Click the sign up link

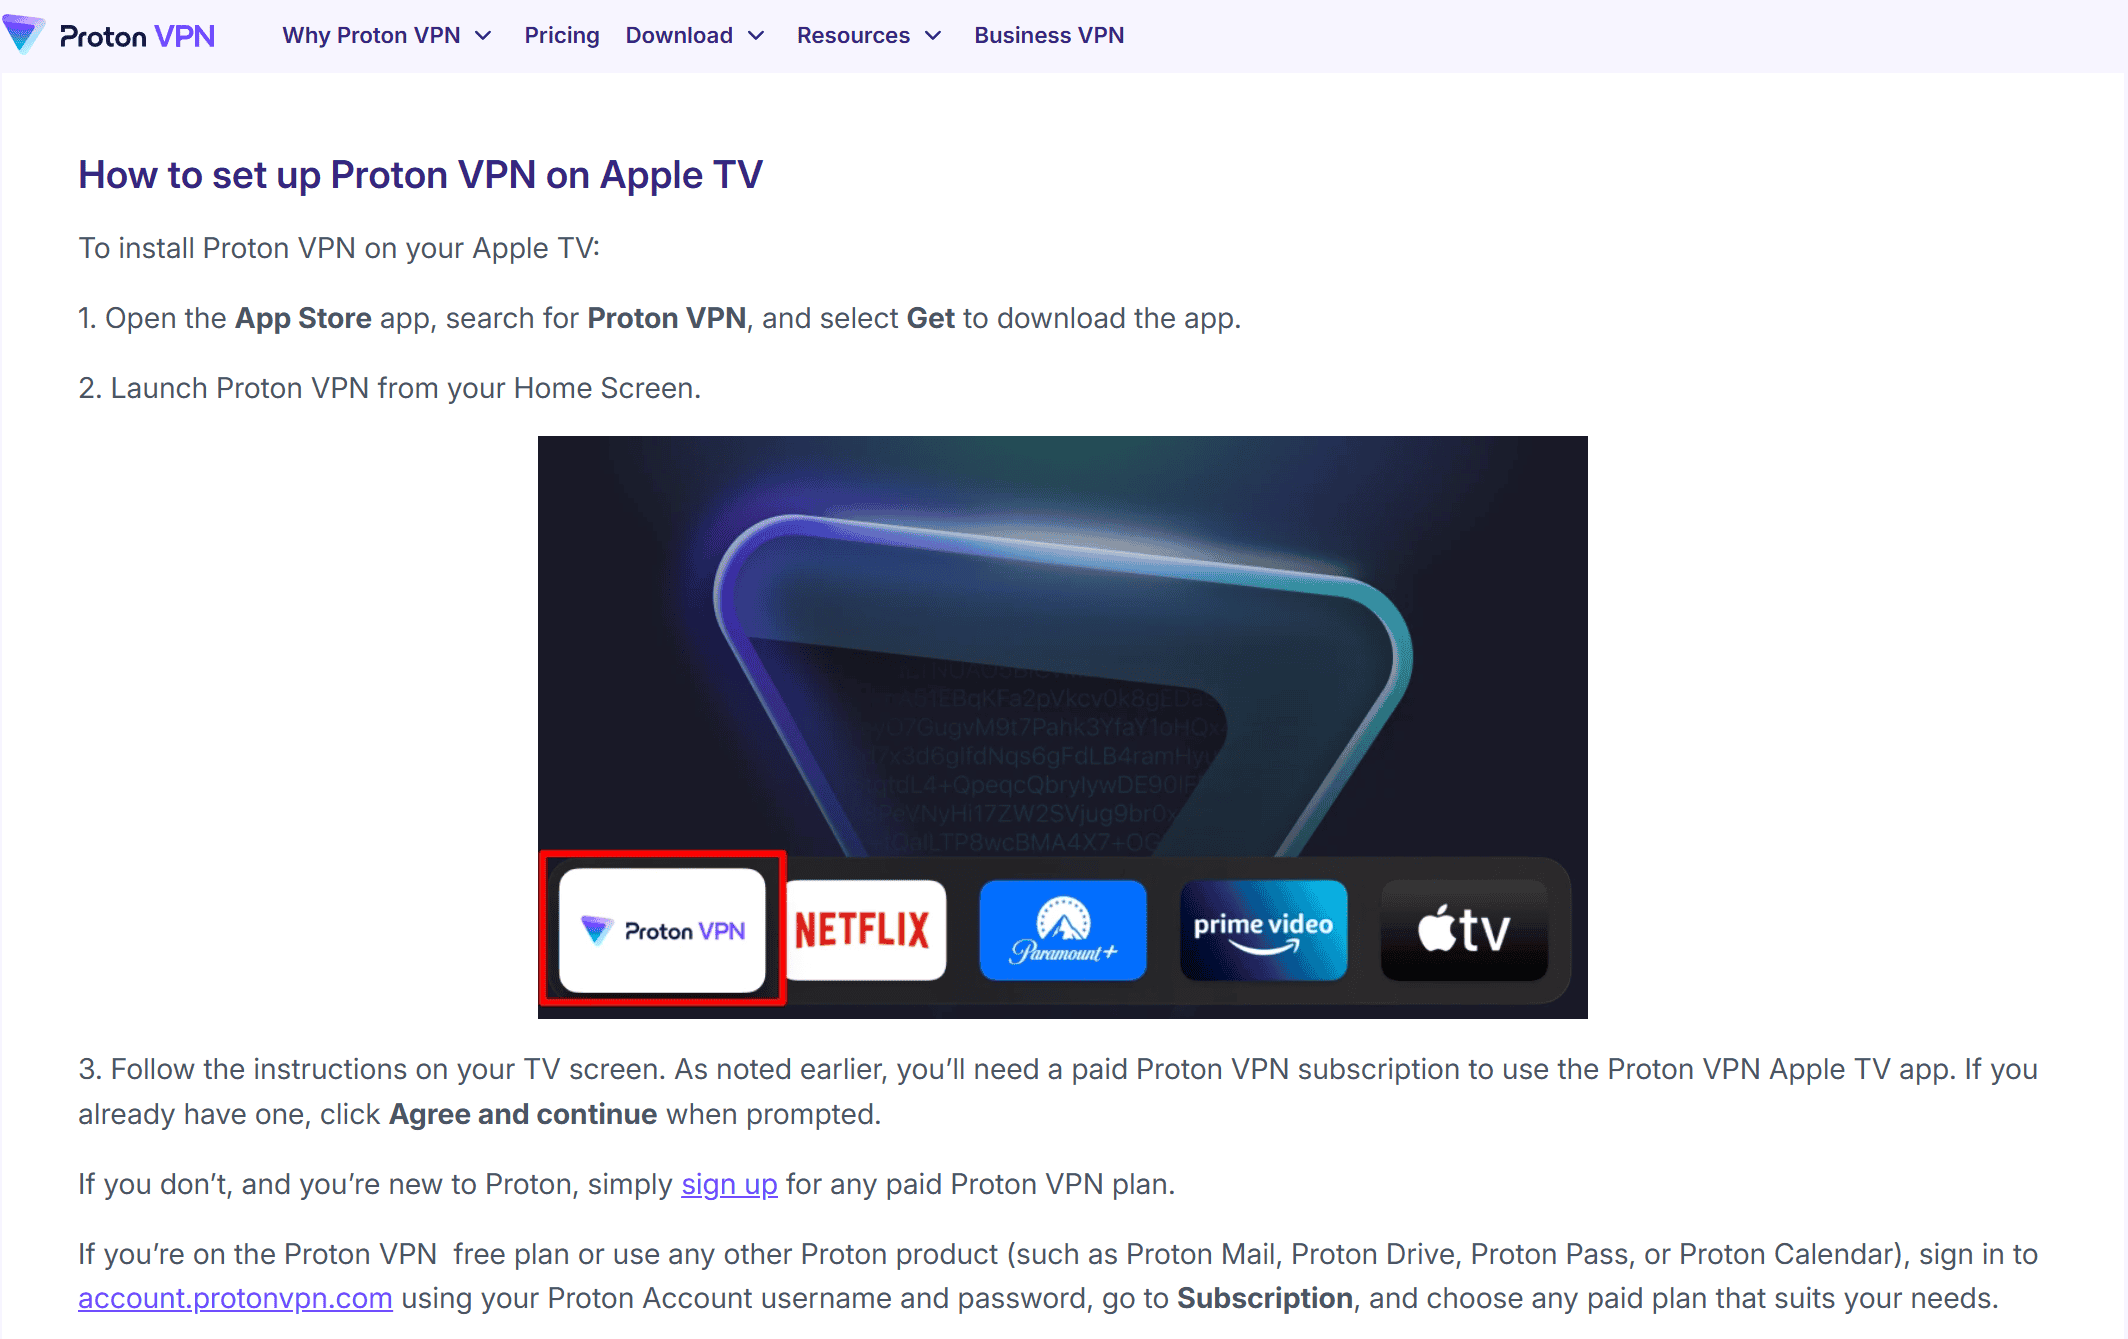point(729,1184)
